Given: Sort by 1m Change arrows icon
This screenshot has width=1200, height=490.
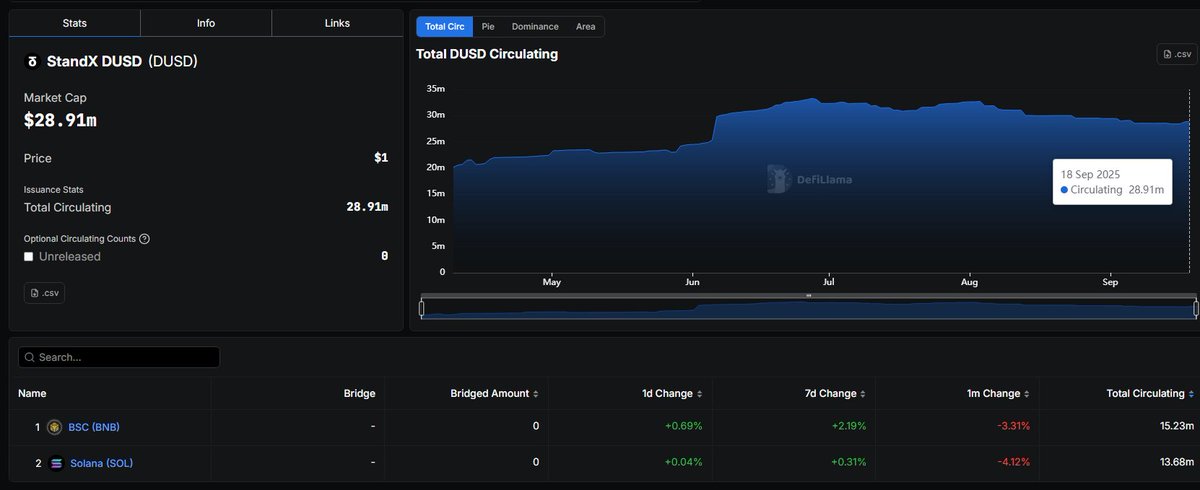Looking at the screenshot, I should point(1027,394).
